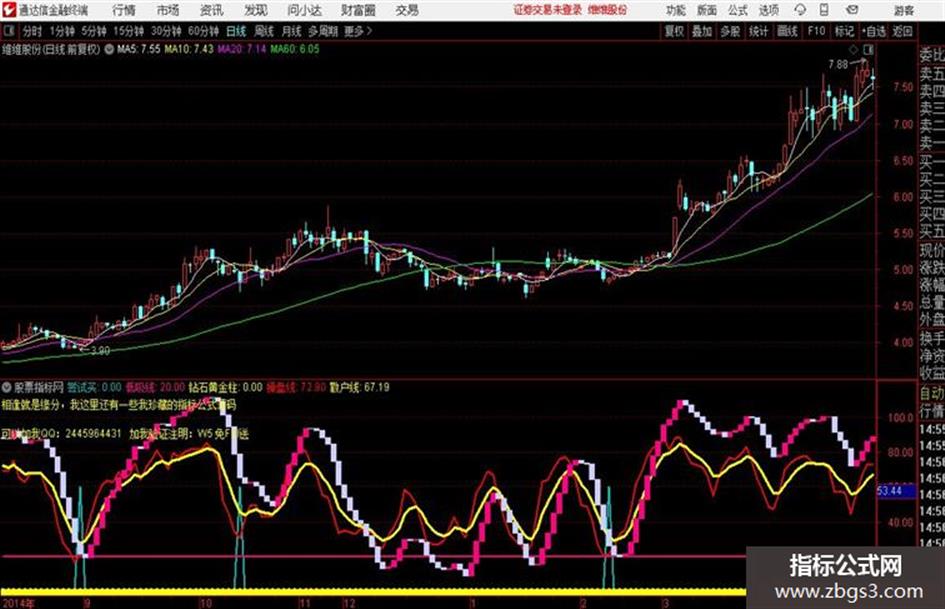Image resolution: width=945 pixels, height=609 pixels.
Task: Click the 统计 statistics button
Action: (759, 31)
